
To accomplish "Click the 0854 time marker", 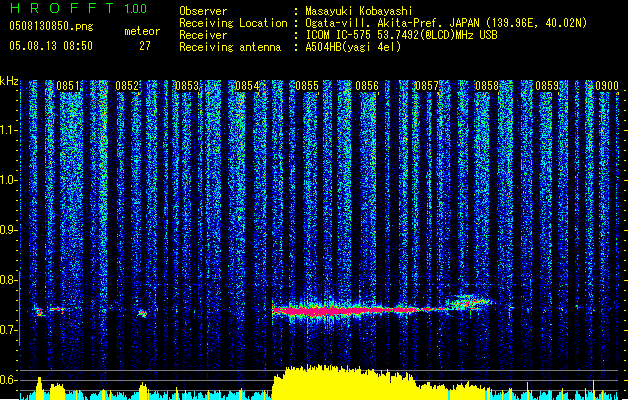I will pos(247,86).
